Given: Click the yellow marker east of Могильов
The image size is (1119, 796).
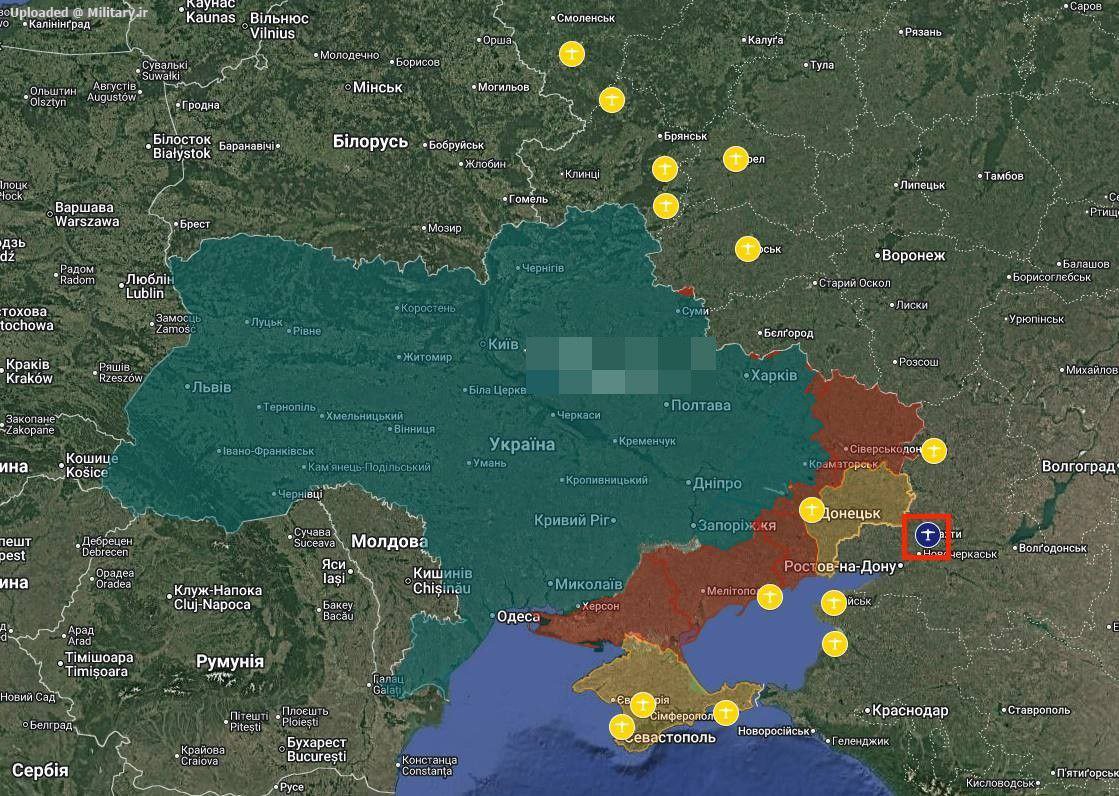Looking at the screenshot, I should coord(612,100).
